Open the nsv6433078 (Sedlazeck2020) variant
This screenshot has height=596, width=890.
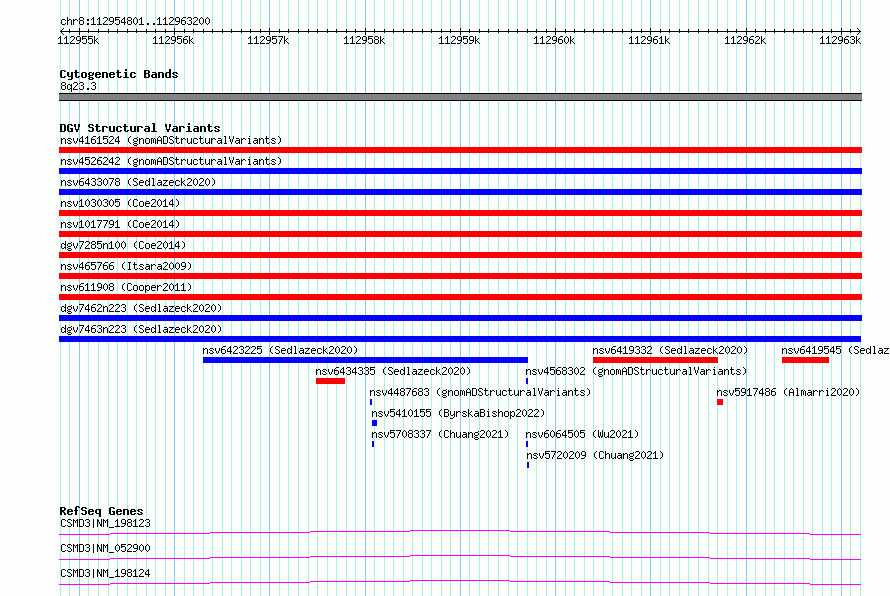(x=138, y=182)
